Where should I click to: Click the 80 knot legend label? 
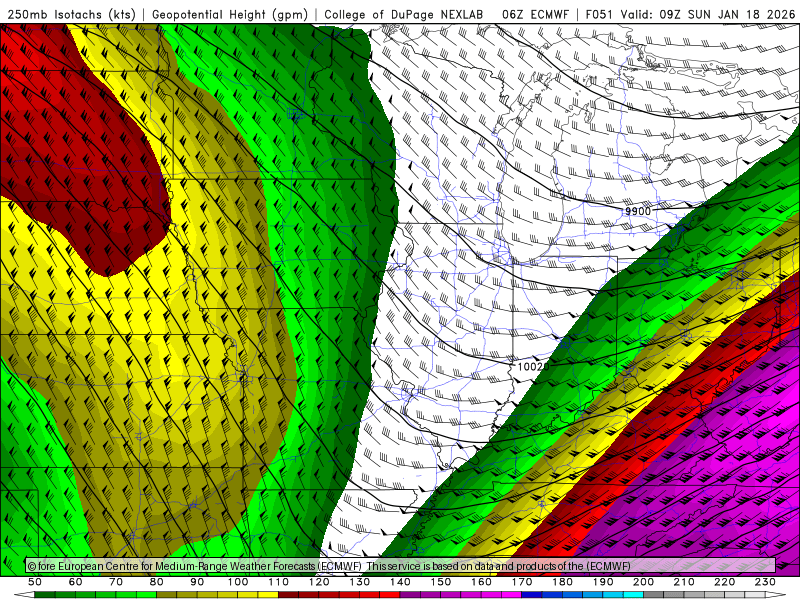tap(157, 582)
